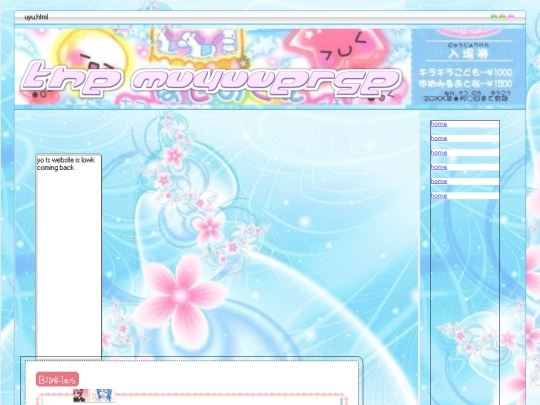This screenshot has width=540, height=405.
Task: Open the fifth home link in sidebar
Action: click(x=439, y=181)
